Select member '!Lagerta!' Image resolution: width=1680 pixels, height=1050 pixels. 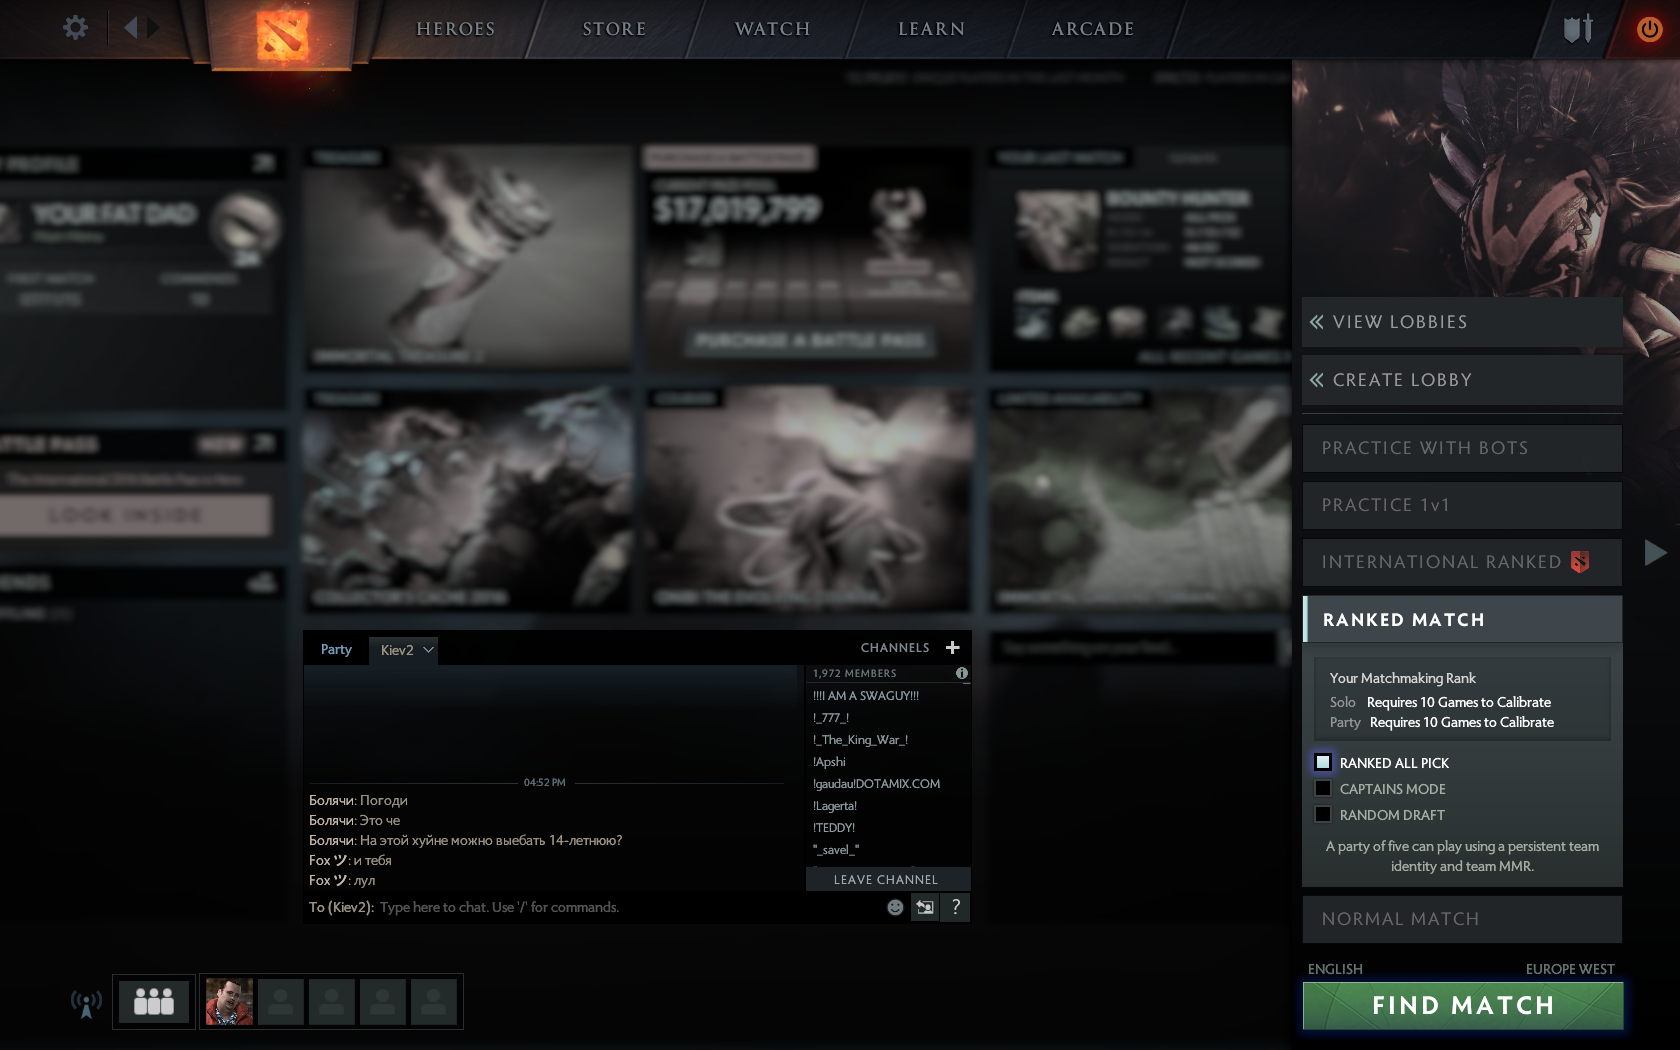[835, 806]
